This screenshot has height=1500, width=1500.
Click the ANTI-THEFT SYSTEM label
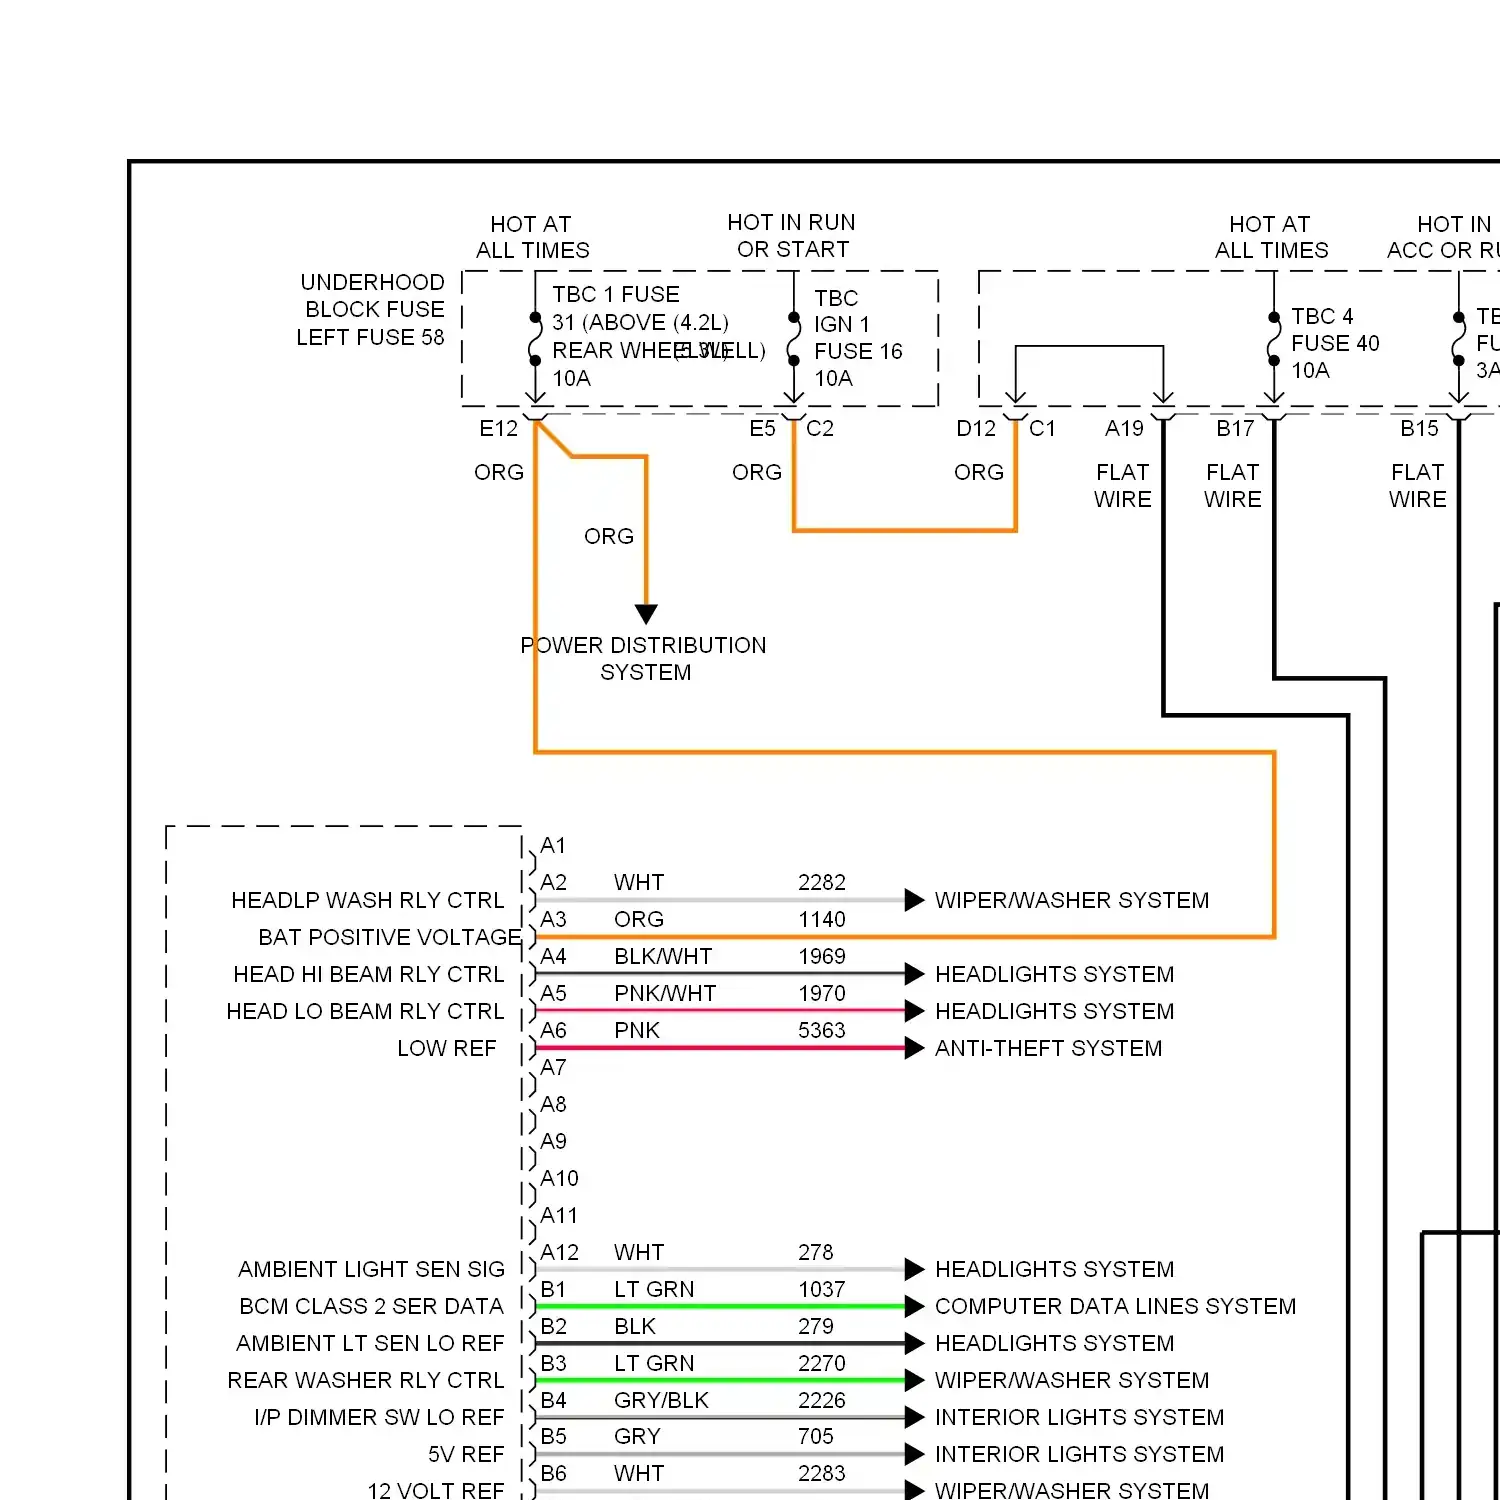coord(1048,1048)
